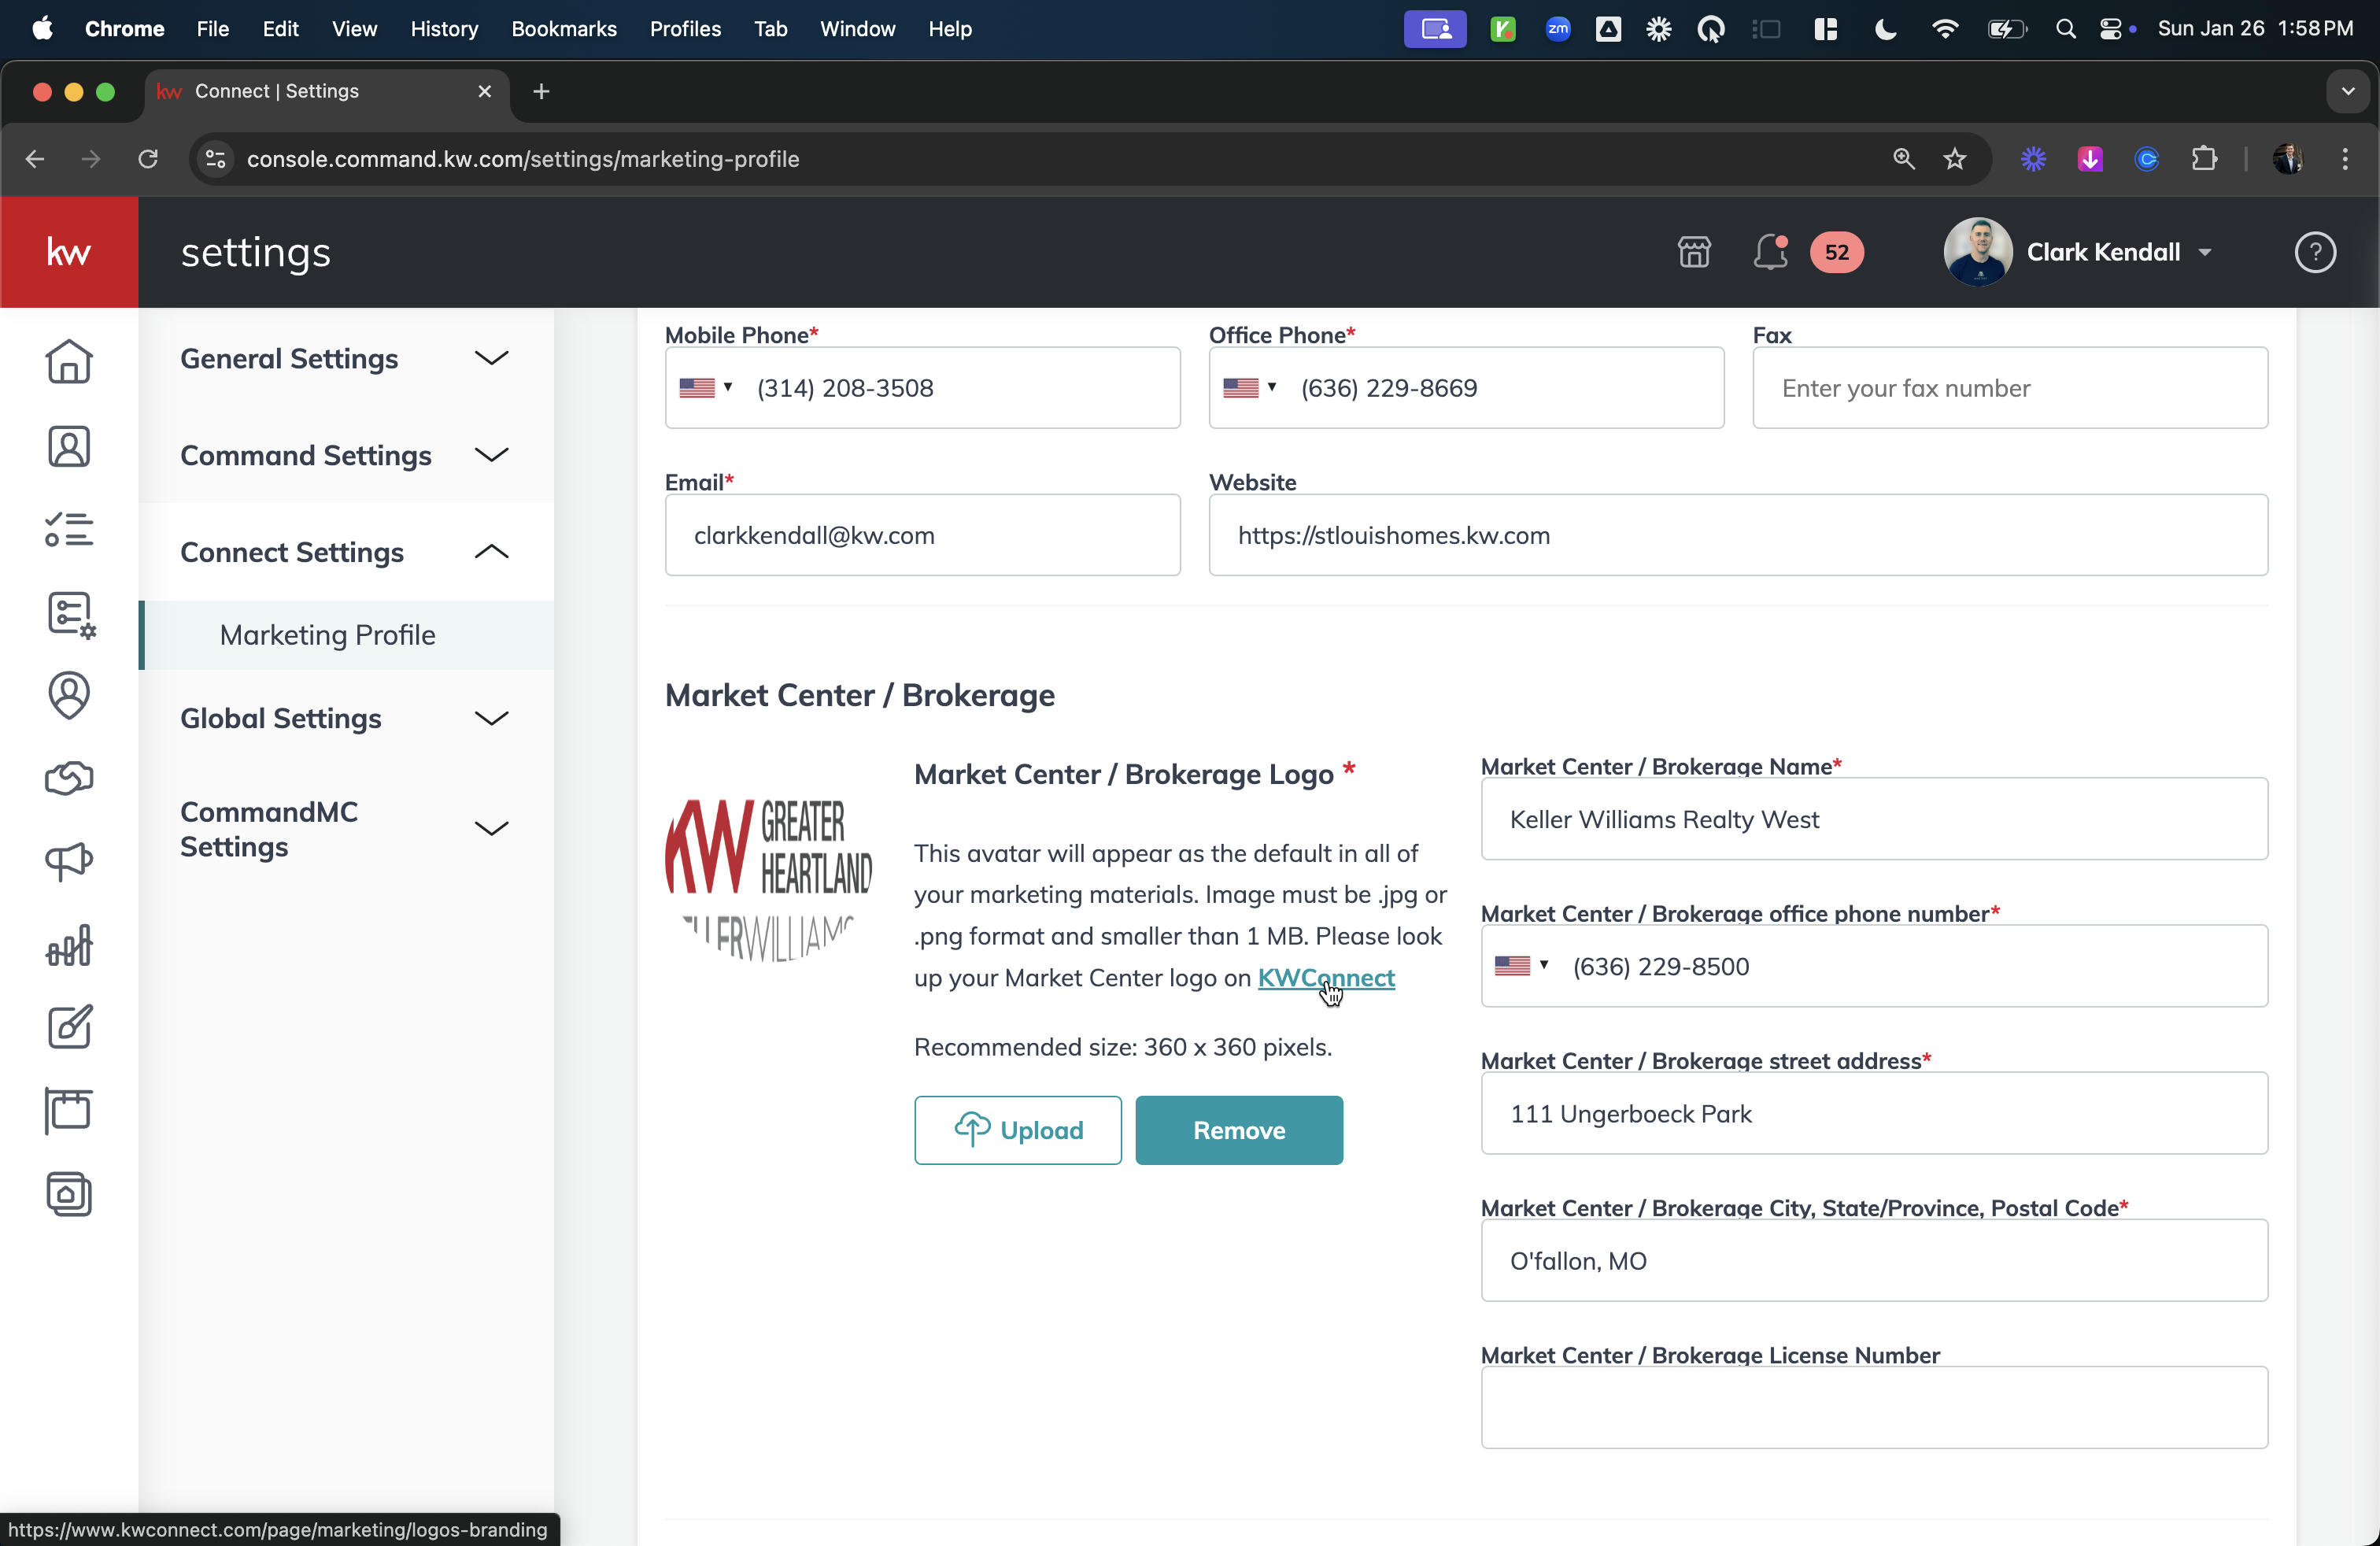The height and width of the screenshot is (1546, 2380).
Task: Go back using Chrome's back arrow
Action: click(x=35, y=159)
